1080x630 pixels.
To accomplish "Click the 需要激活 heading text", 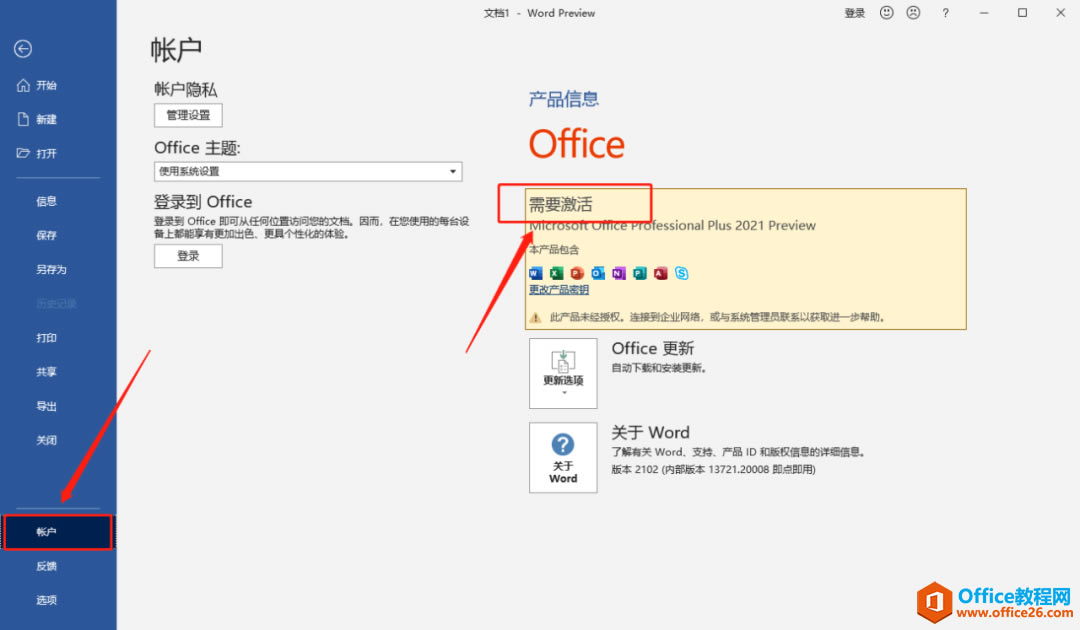I will tap(561, 204).
